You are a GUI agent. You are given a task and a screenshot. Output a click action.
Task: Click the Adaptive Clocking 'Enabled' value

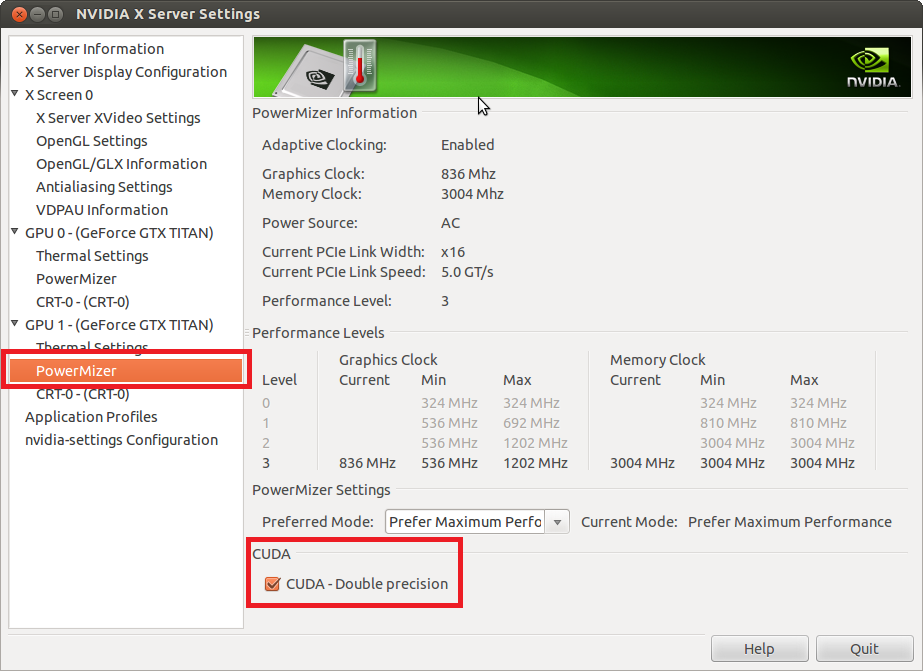click(467, 145)
